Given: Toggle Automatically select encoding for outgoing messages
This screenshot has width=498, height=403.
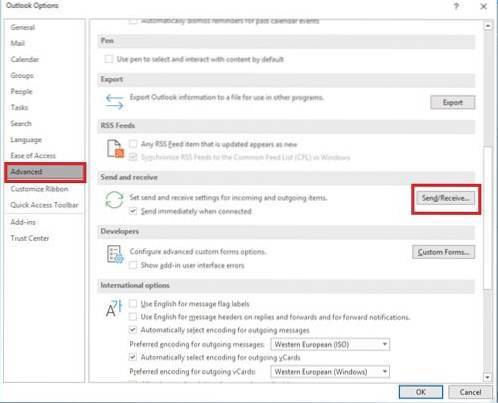Looking at the screenshot, I should (133, 330).
